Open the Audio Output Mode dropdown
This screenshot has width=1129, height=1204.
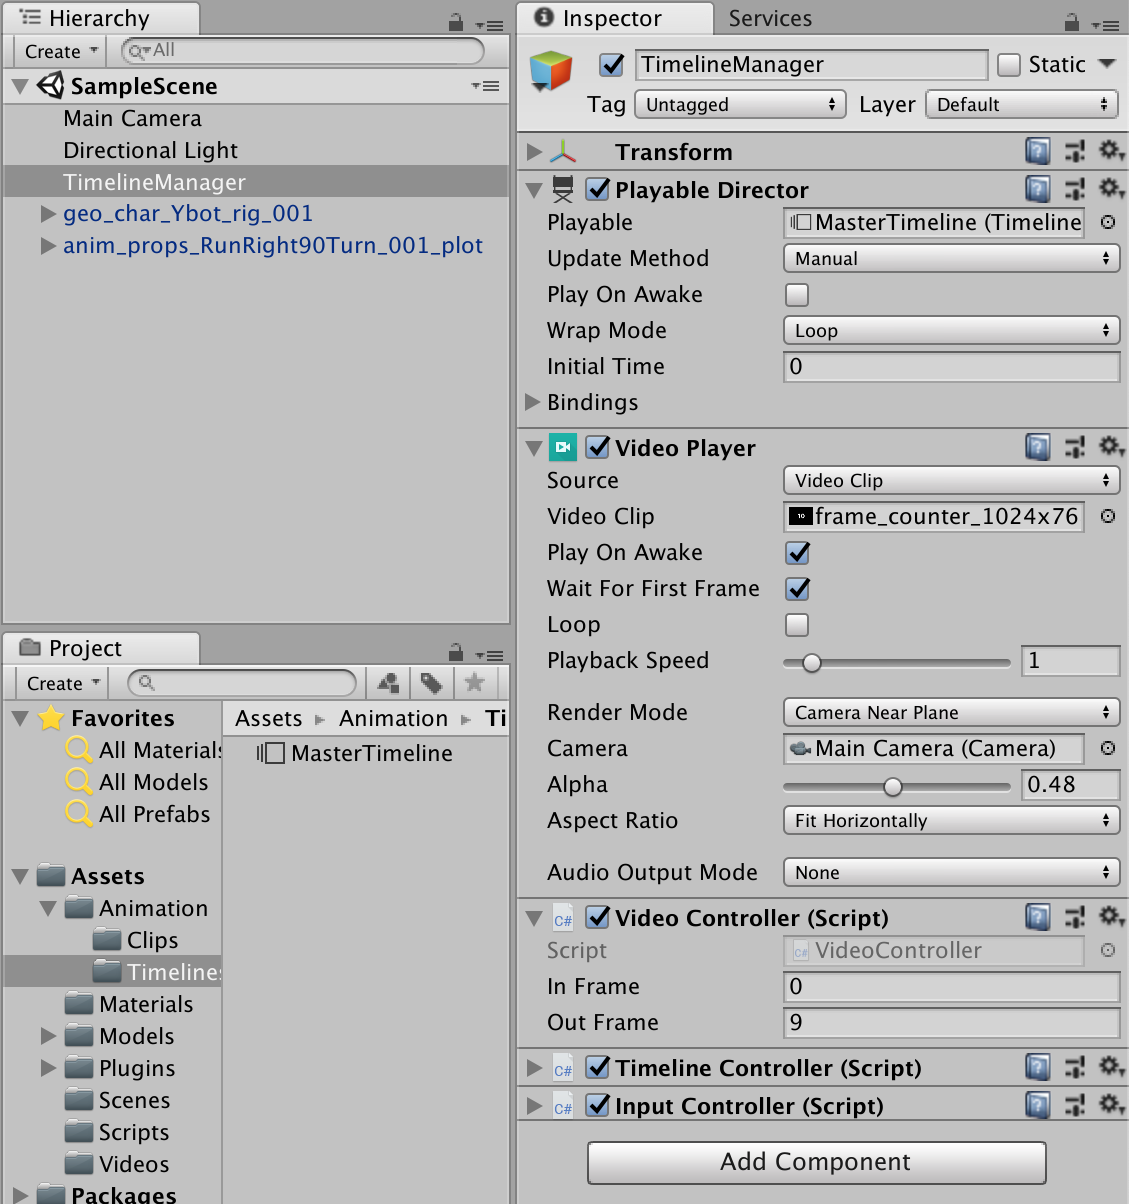pos(951,873)
